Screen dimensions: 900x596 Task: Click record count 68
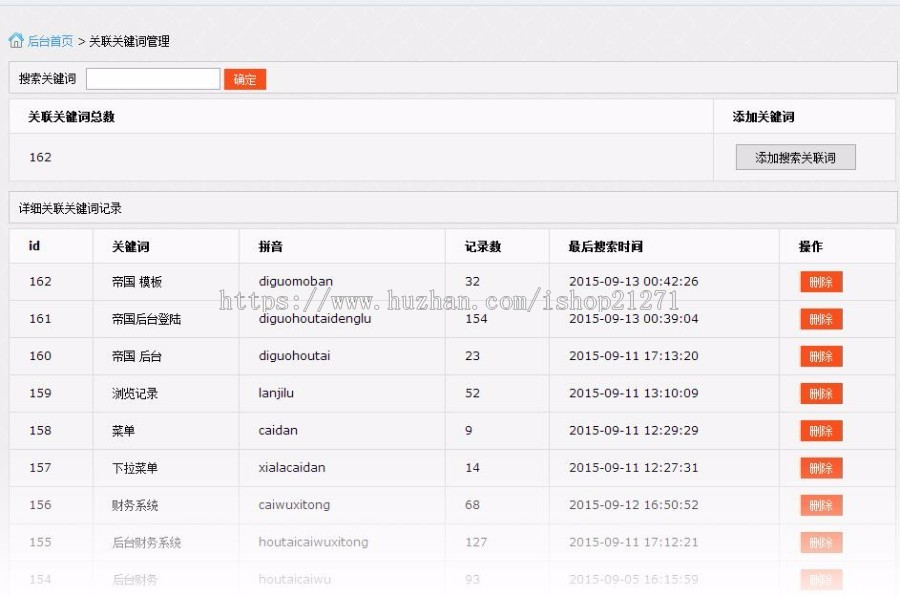(x=472, y=505)
